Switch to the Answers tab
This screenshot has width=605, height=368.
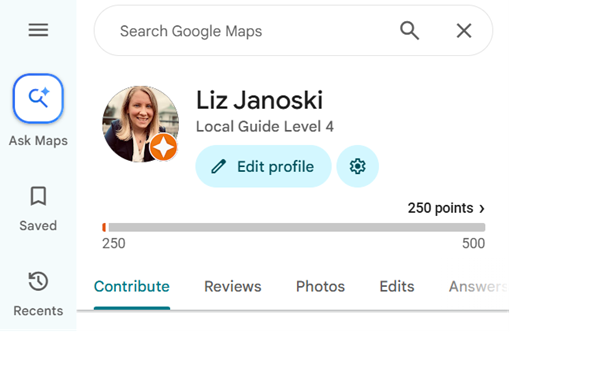tap(478, 287)
